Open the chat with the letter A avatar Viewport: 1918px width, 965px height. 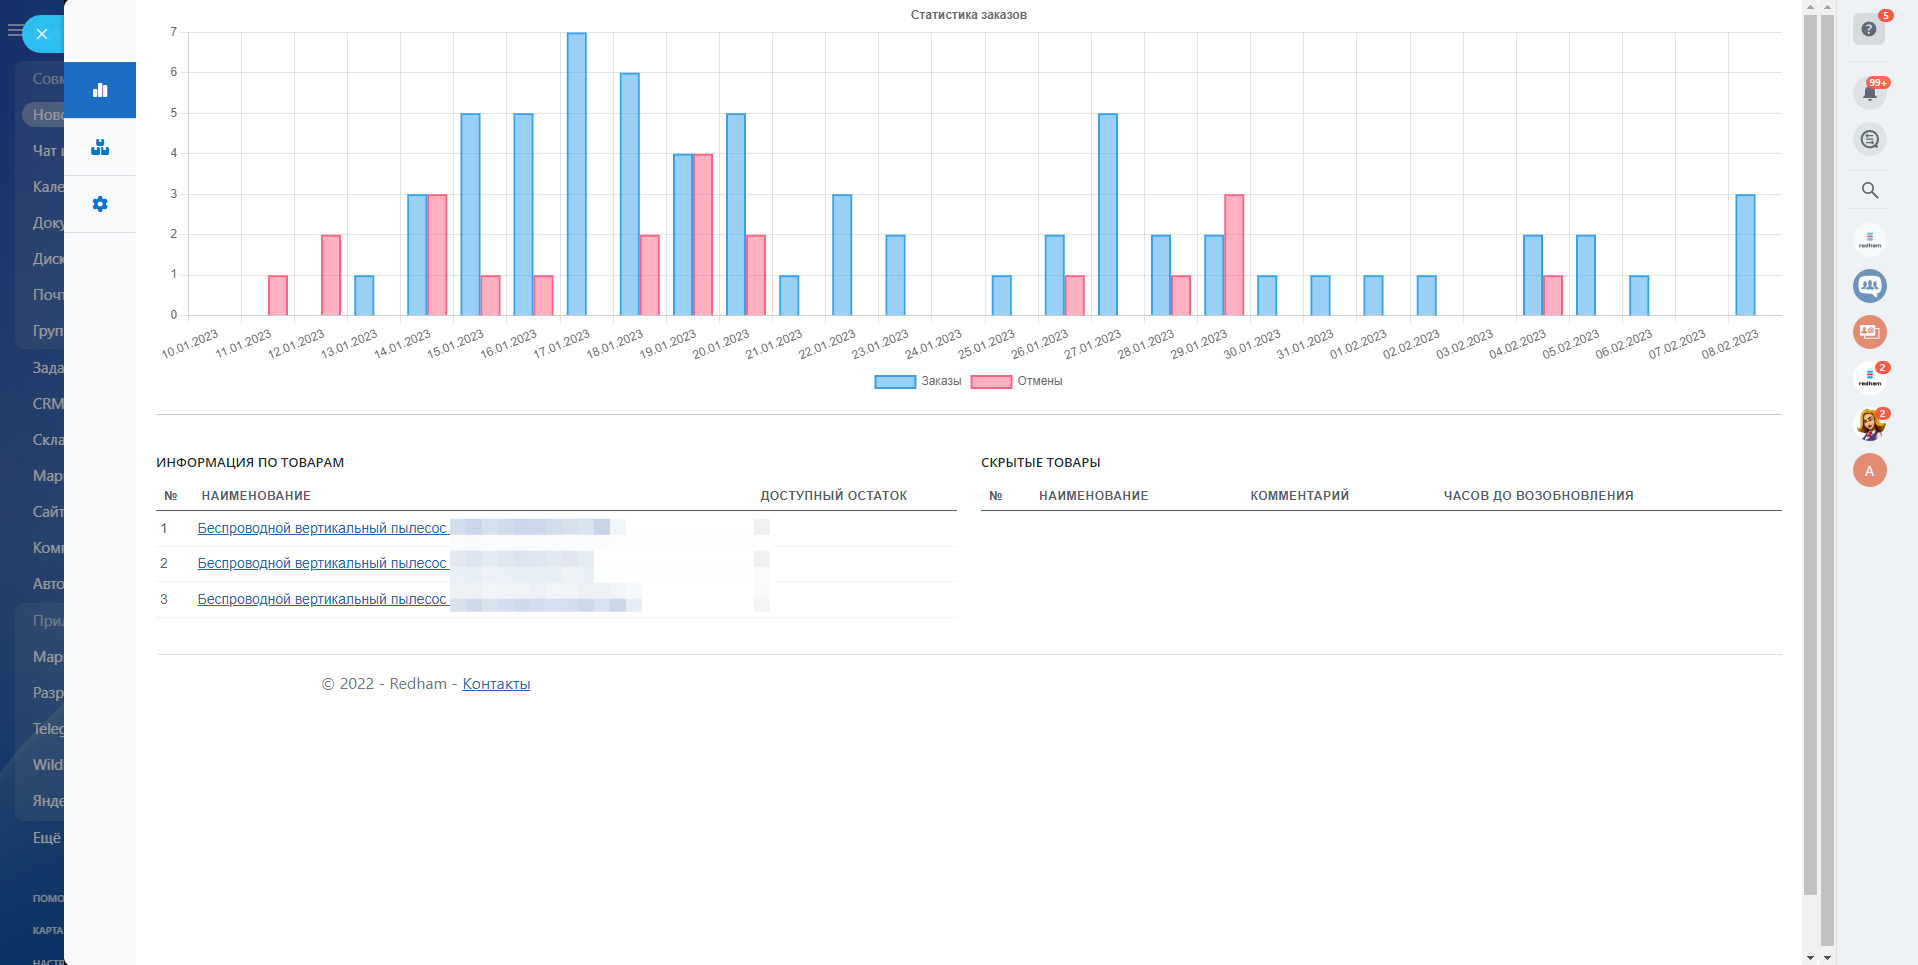(x=1869, y=470)
